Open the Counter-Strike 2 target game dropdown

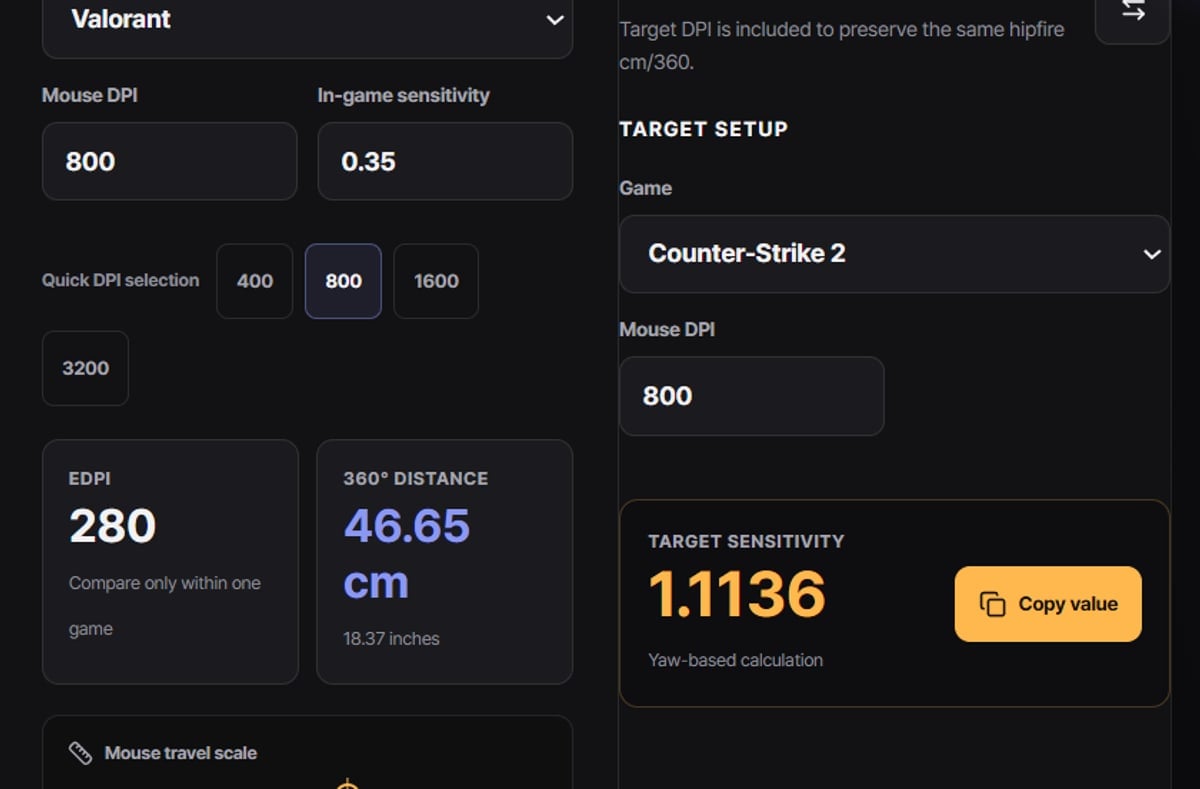click(x=894, y=254)
